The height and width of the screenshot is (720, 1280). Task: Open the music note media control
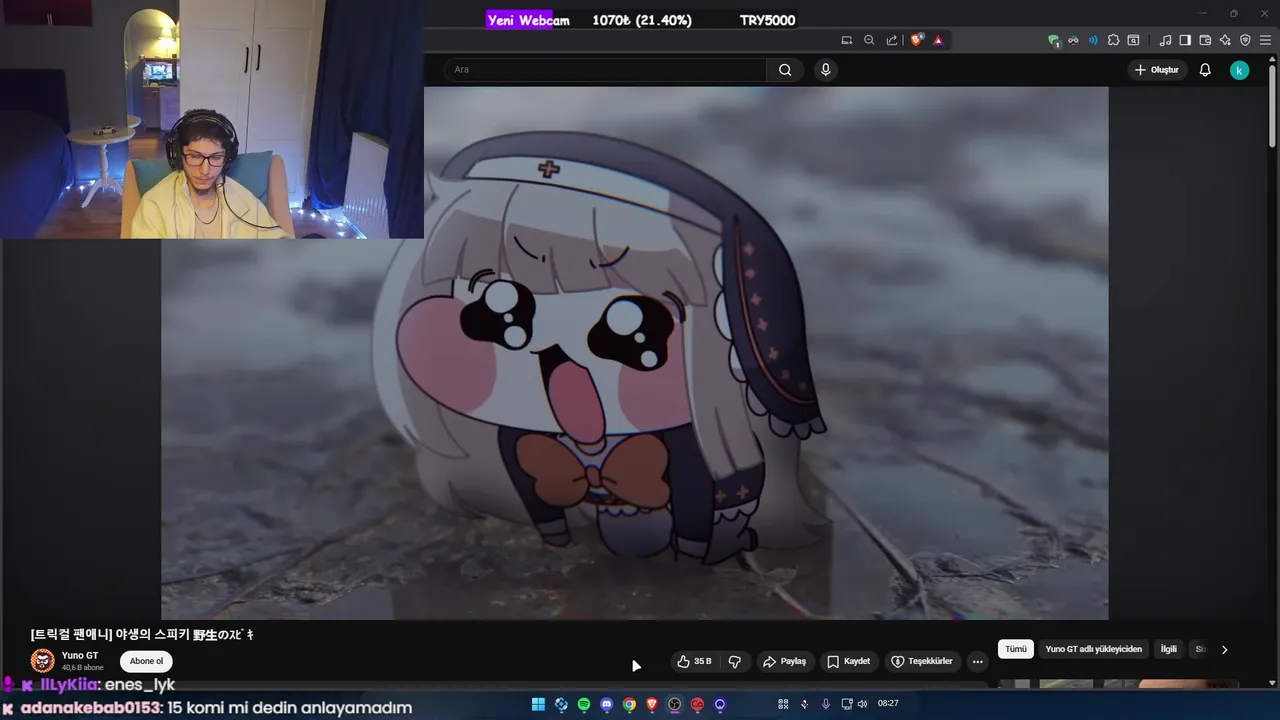pyautogui.click(x=1165, y=40)
